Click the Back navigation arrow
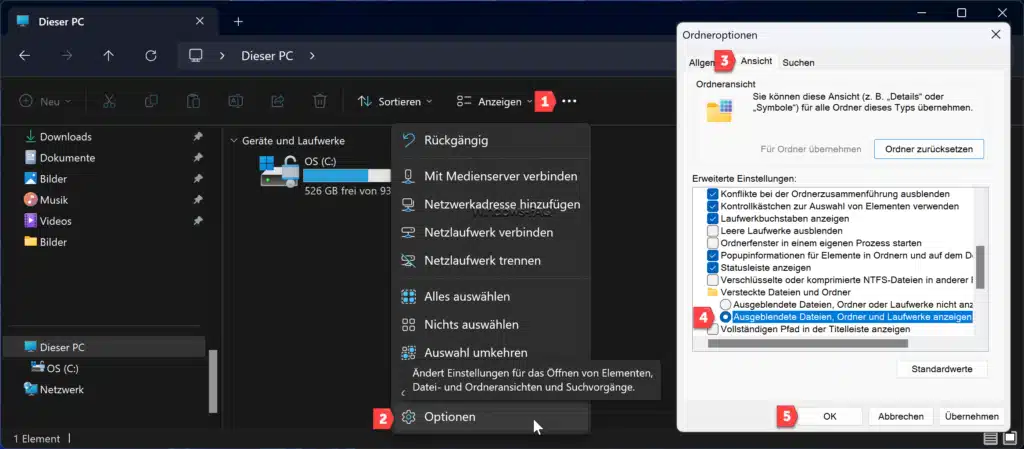Image resolution: width=1024 pixels, height=449 pixels. [x=24, y=56]
